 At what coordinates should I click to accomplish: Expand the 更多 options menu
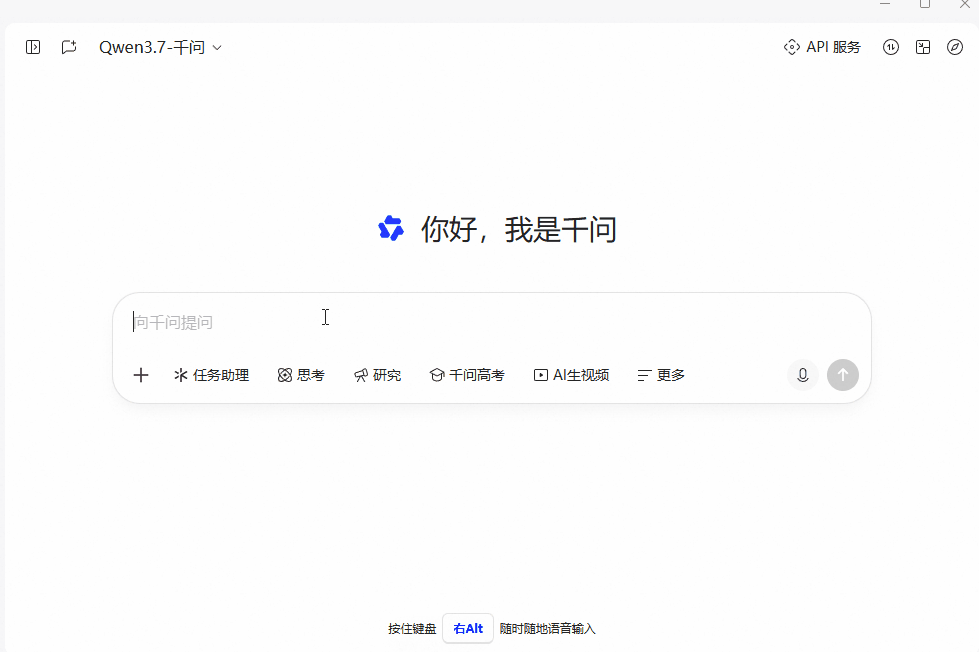pyautogui.click(x=661, y=375)
